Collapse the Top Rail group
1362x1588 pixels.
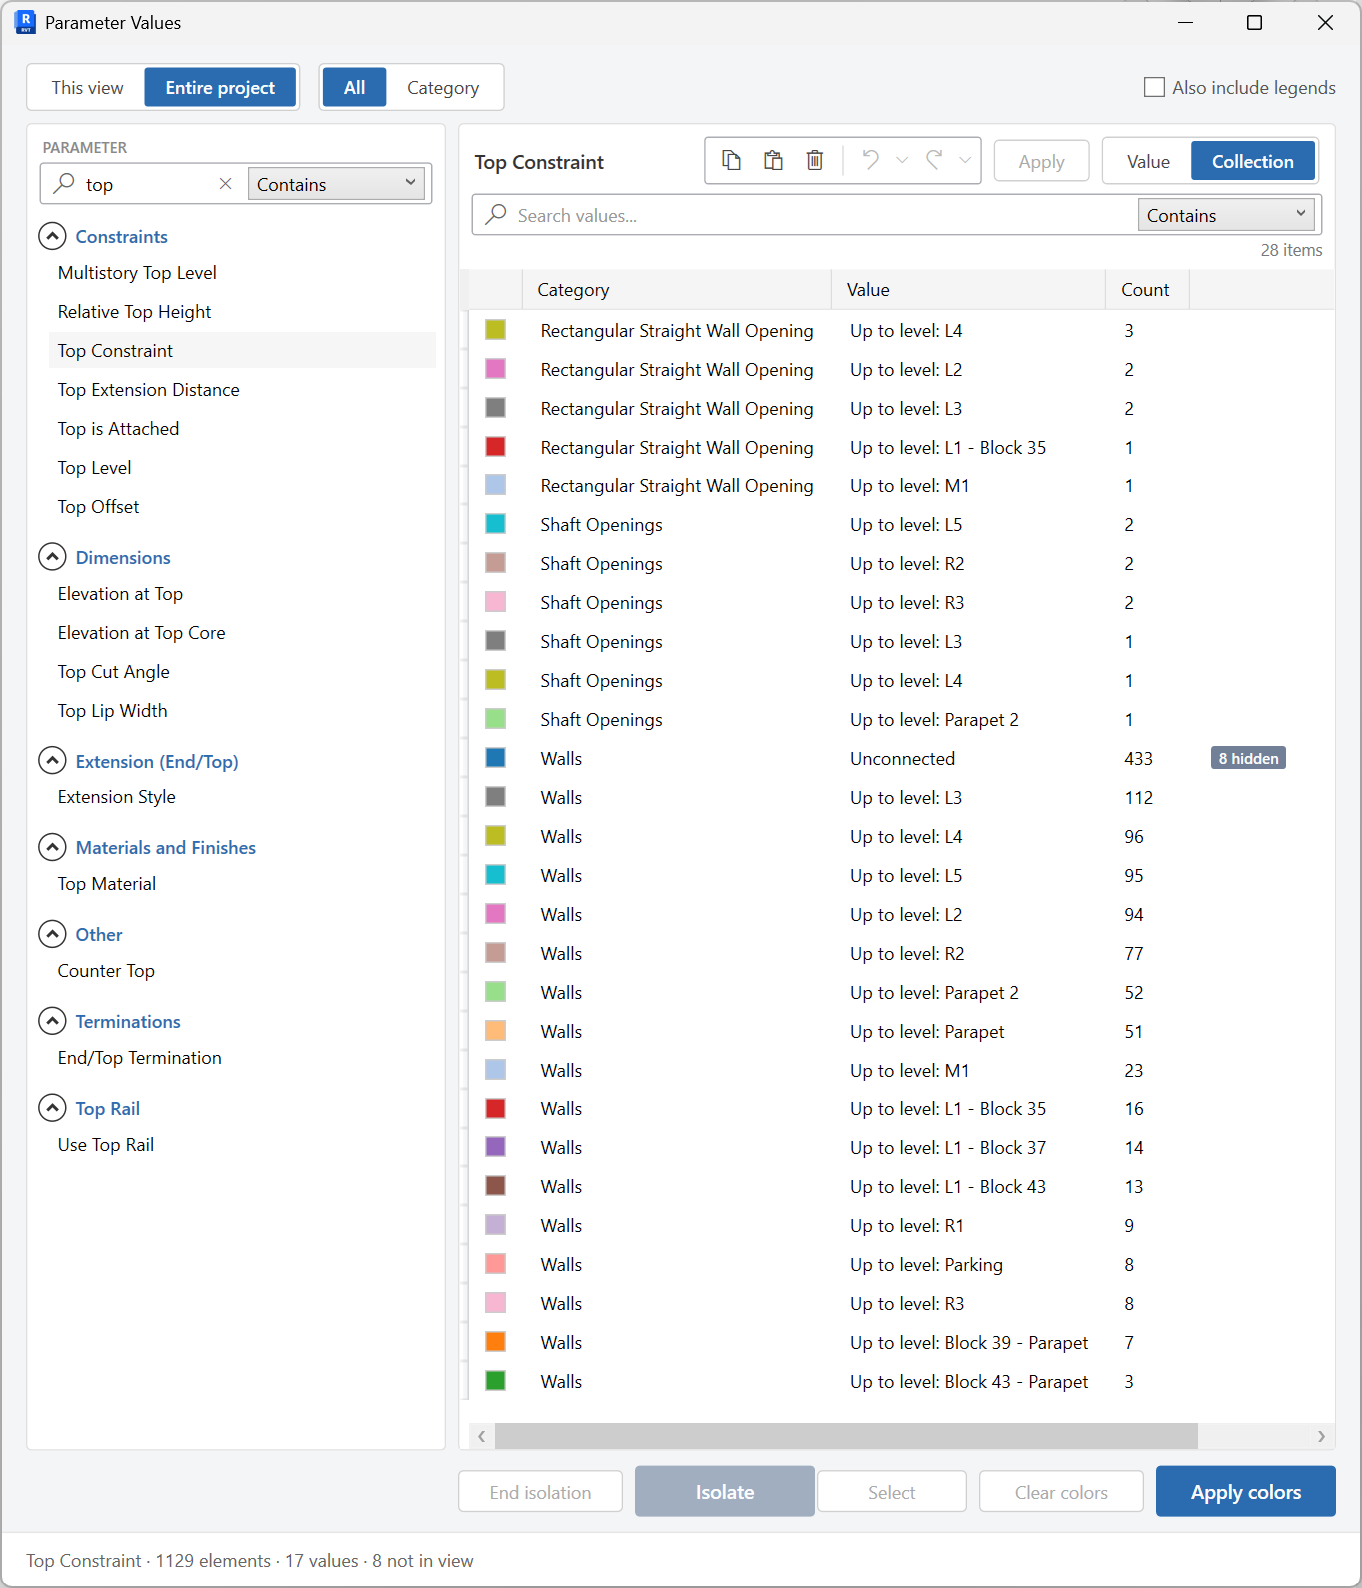coord(52,1108)
